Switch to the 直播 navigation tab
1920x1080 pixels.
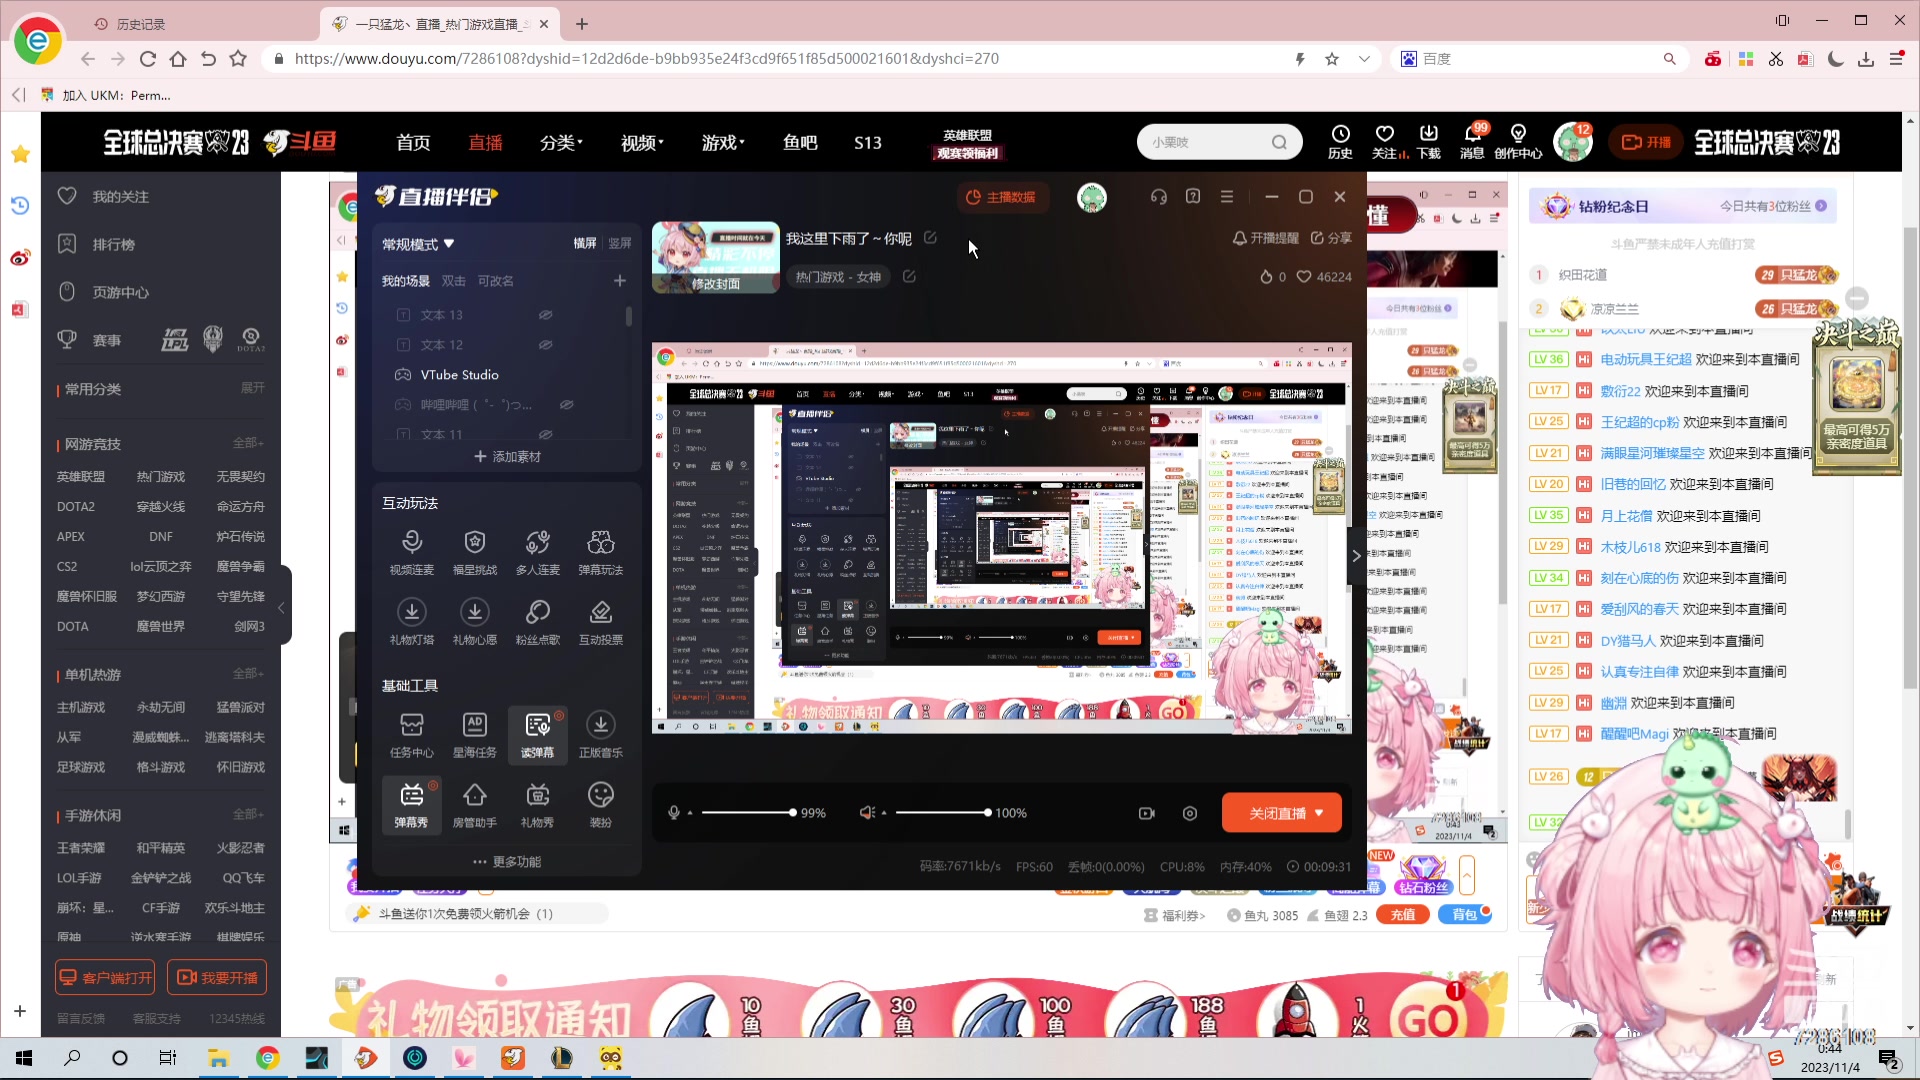coord(486,142)
